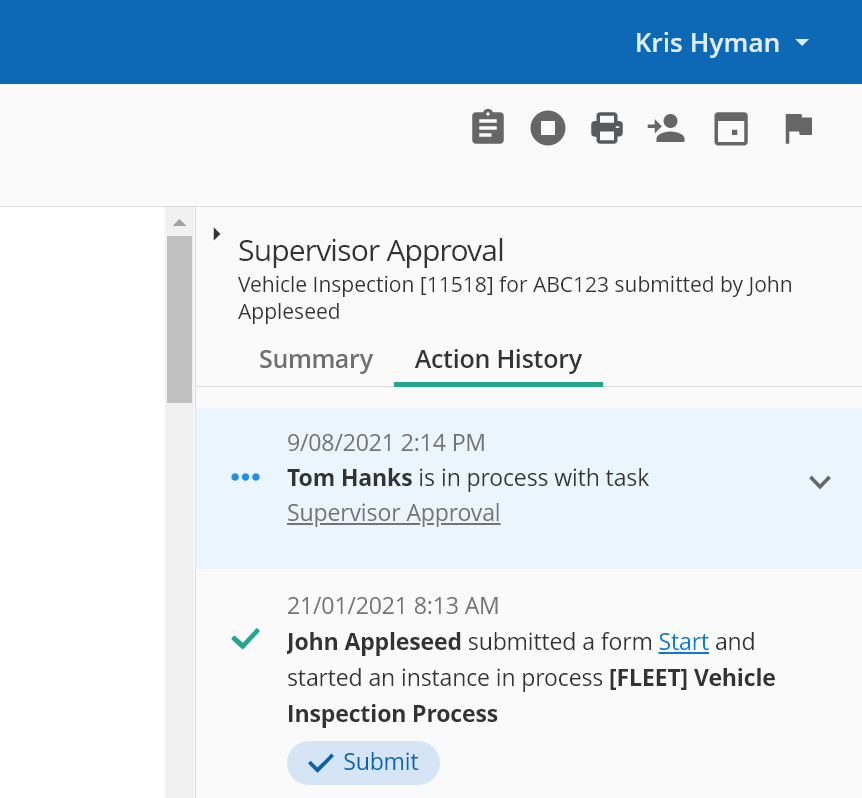Viewport: 862px width, 798px height.
Task: Click the Submit action pill
Action: click(x=363, y=762)
